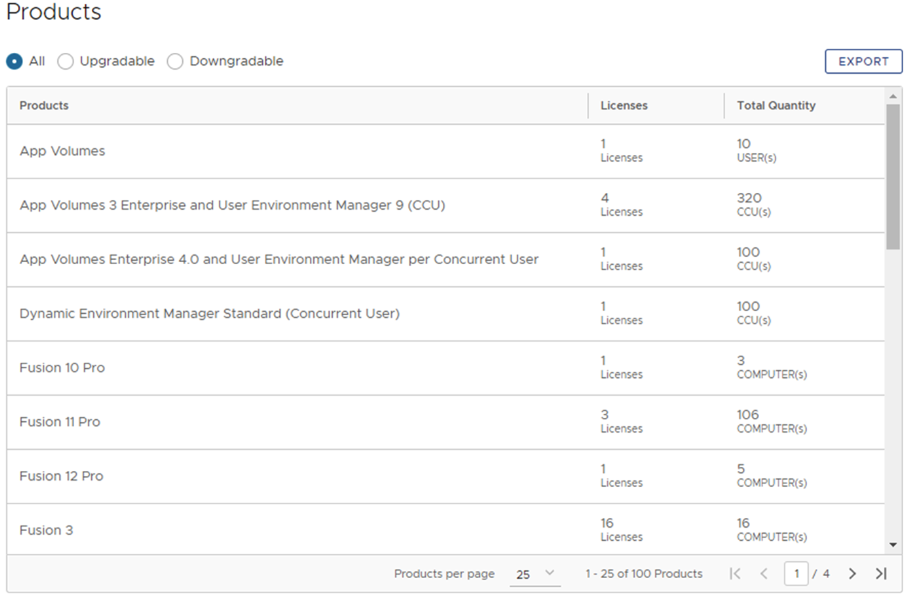Image resolution: width=907 pixels, height=597 pixels.
Task: Click the scrollbar down arrow
Action: 893,545
